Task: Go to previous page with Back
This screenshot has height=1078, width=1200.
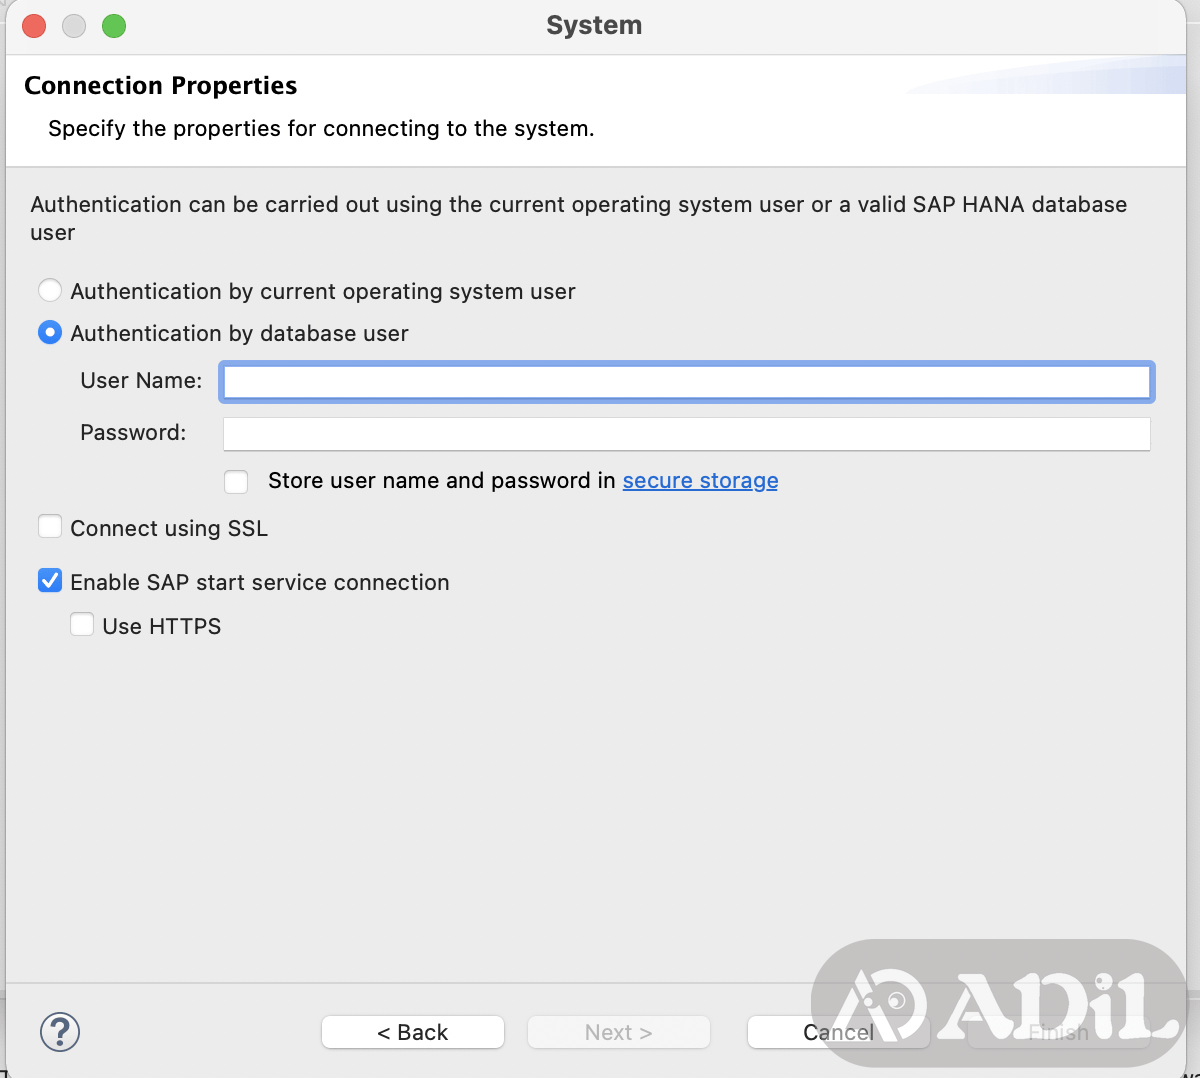Action: pos(412,1032)
